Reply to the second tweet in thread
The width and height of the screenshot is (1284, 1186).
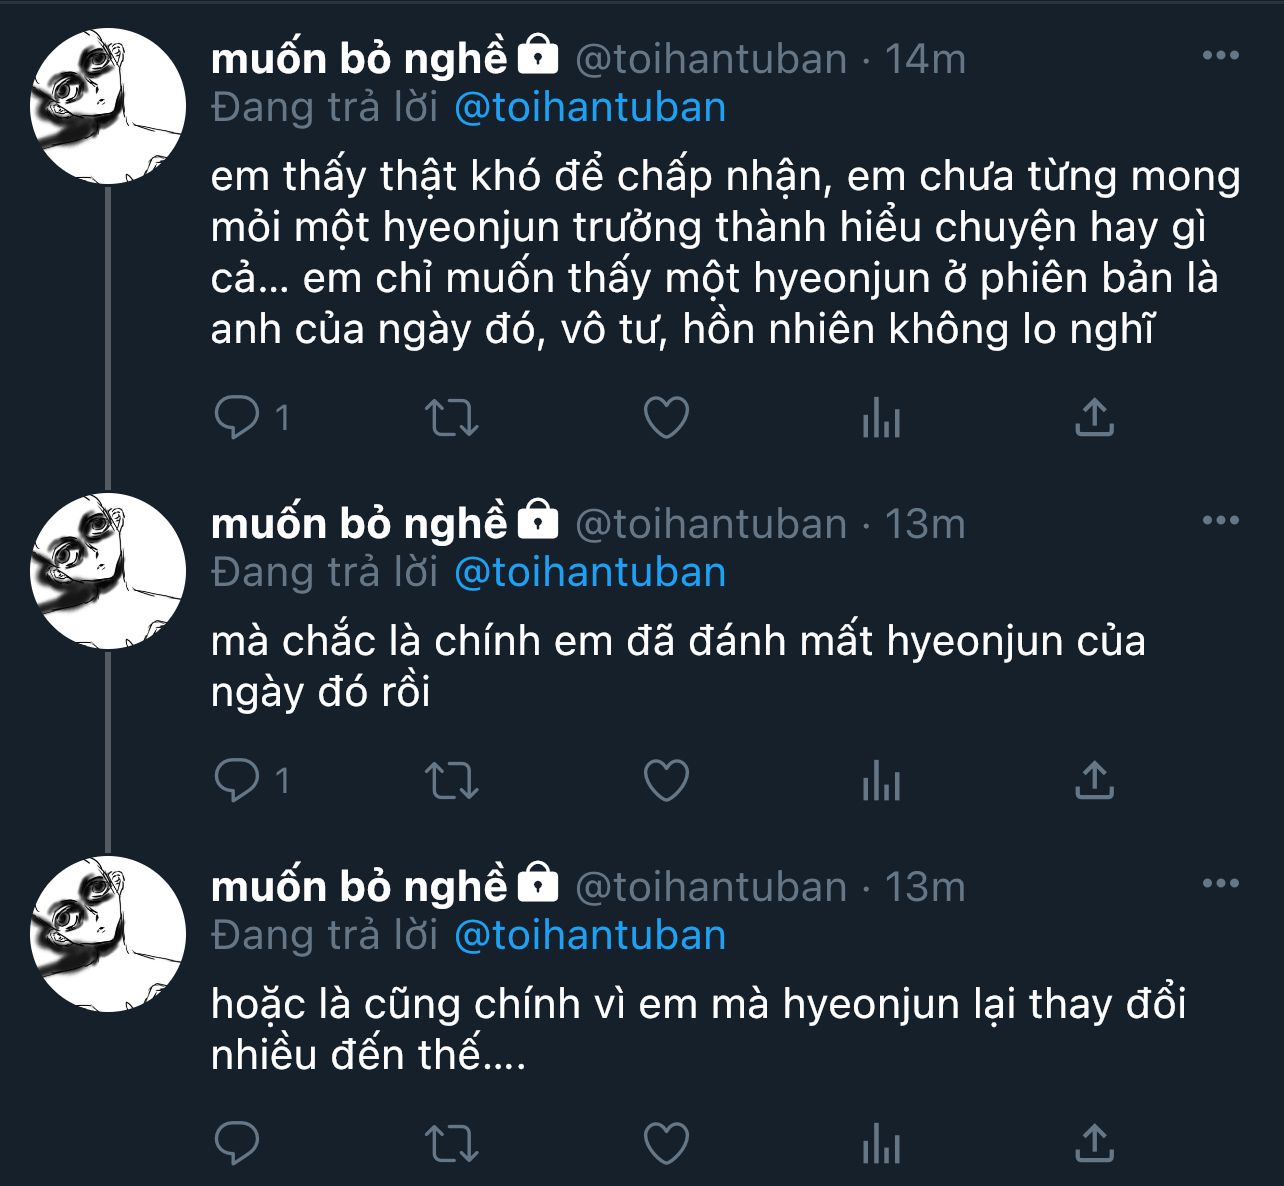(237, 780)
